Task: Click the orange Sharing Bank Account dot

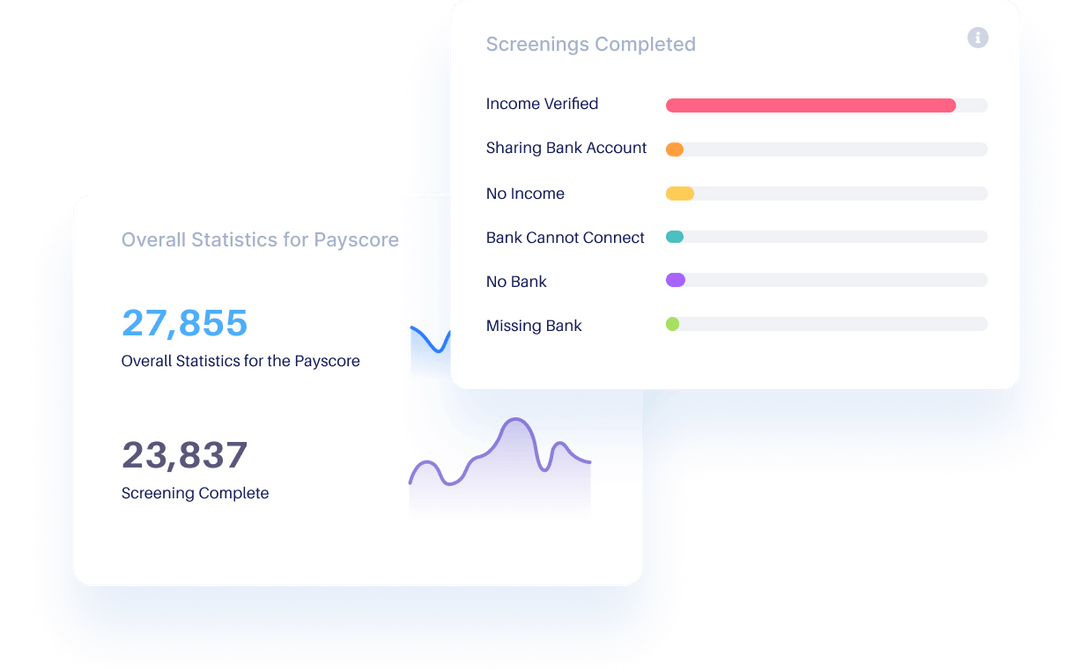Action: click(x=676, y=149)
